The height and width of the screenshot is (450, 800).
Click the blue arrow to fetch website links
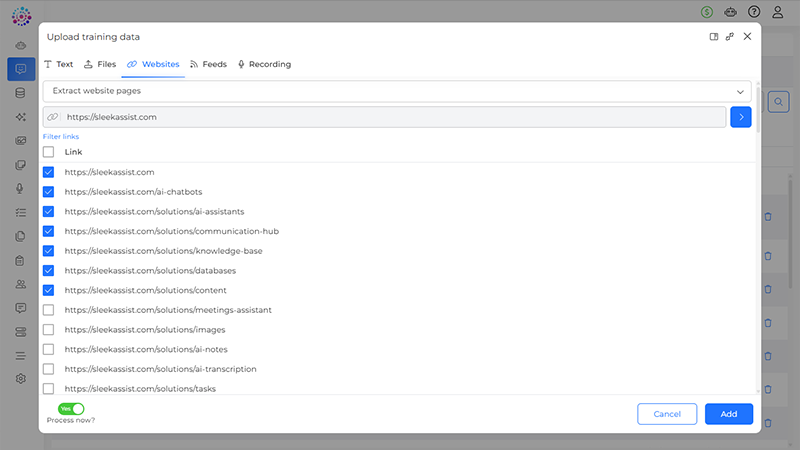(x=741, y=117)
